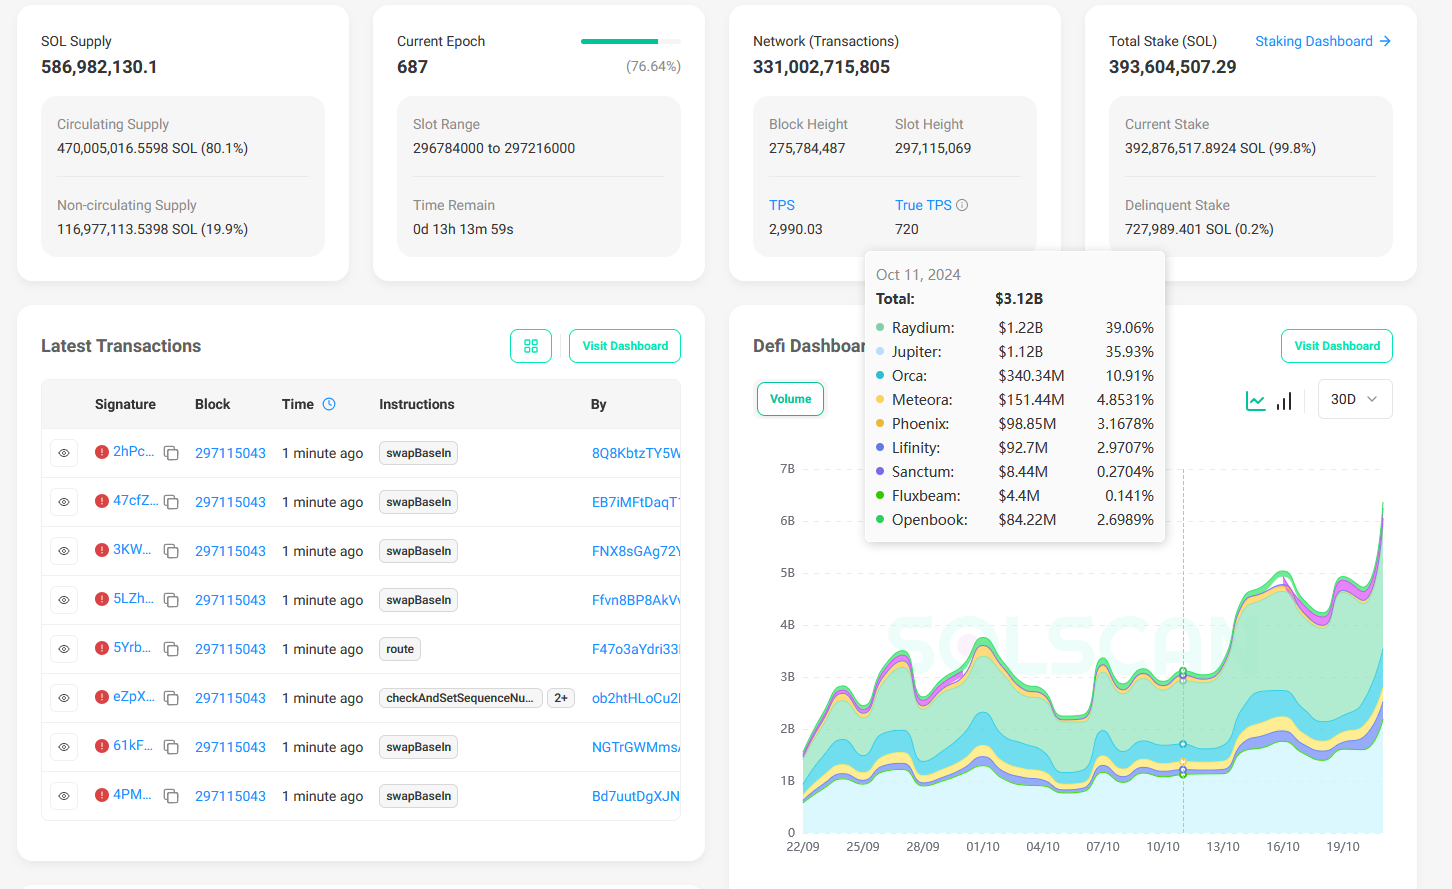Copy the 2hPc signature with copy icon

pyautogui.click(x=171, y=453)
